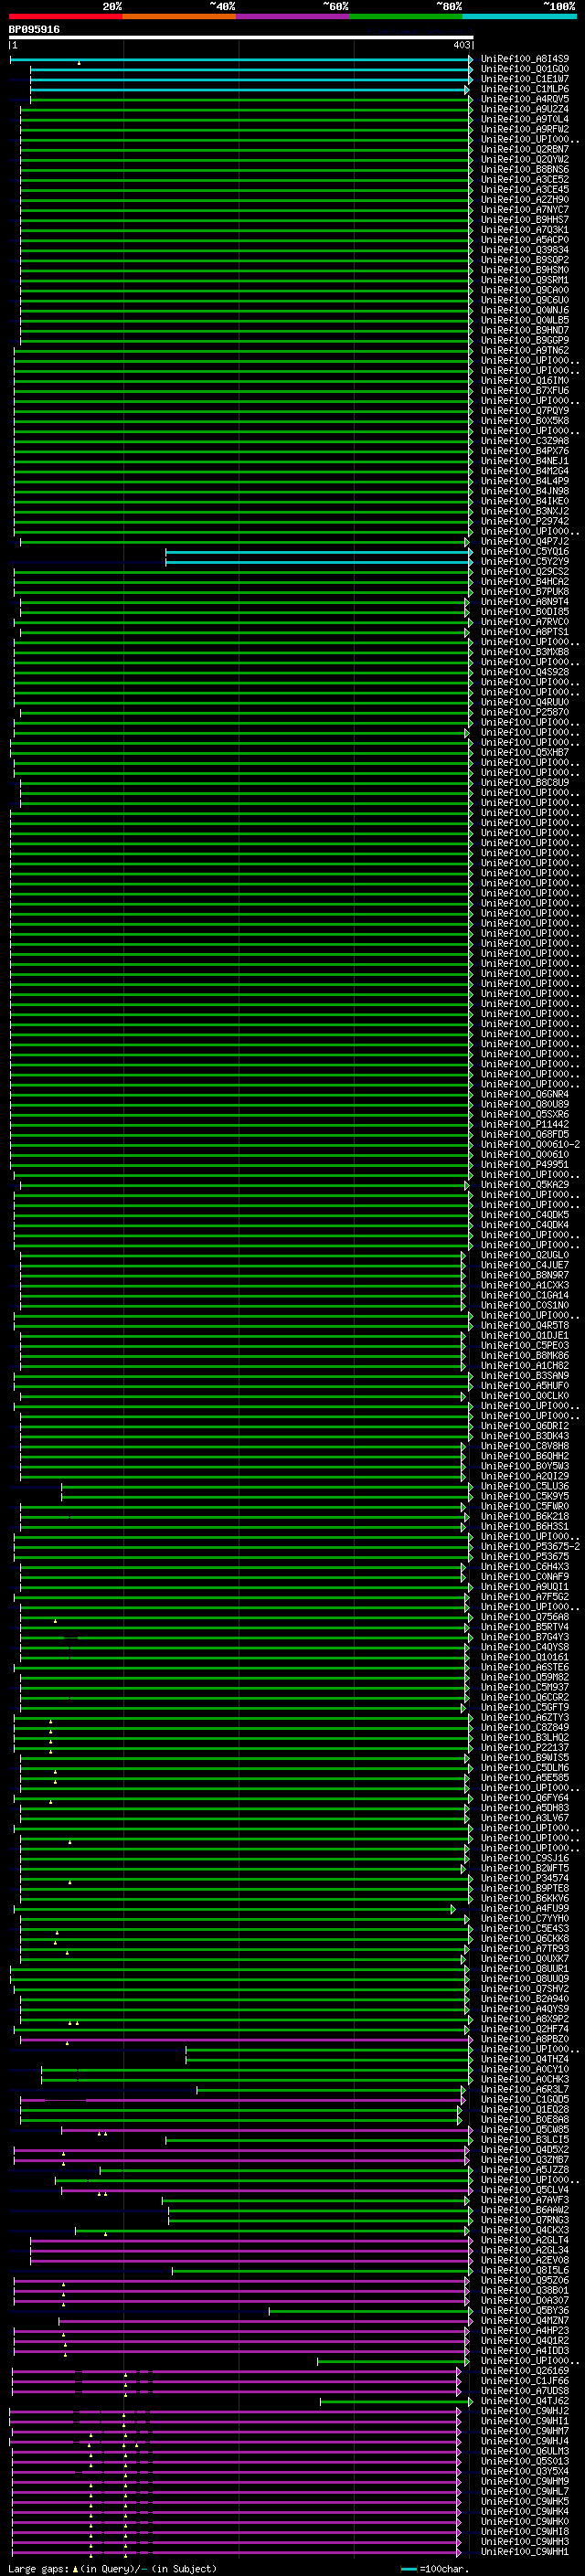The height and width of the screenshot is (2576, 585).
Task: Select the UniRef100_C5LU36 entry
Action: (525, 1486)
